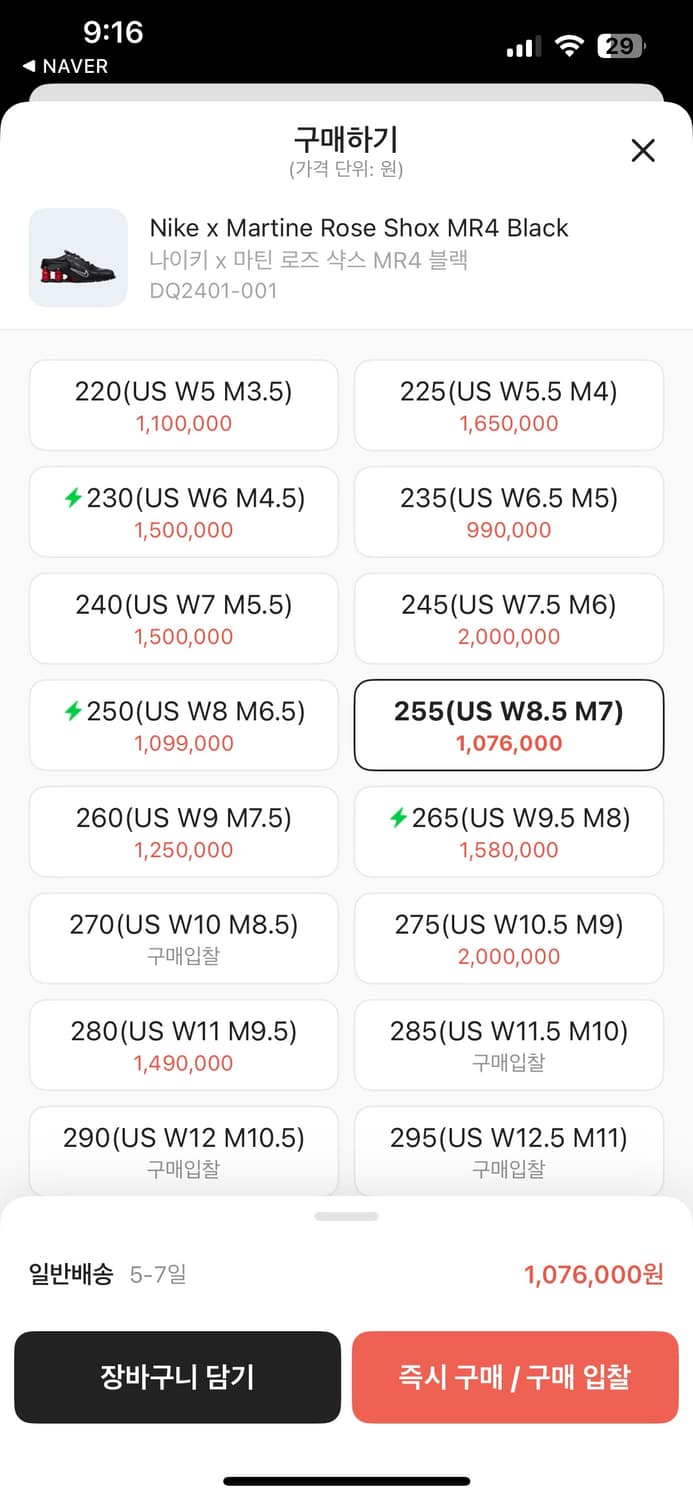The height and width of the screenshot is (1500, 693).
Task: Select the highlighted size 255 option
Action: 508,725
